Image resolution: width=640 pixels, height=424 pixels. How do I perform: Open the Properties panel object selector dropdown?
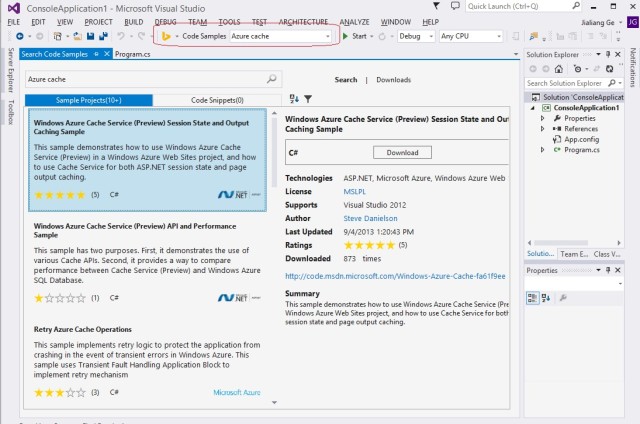click(620, 284)
